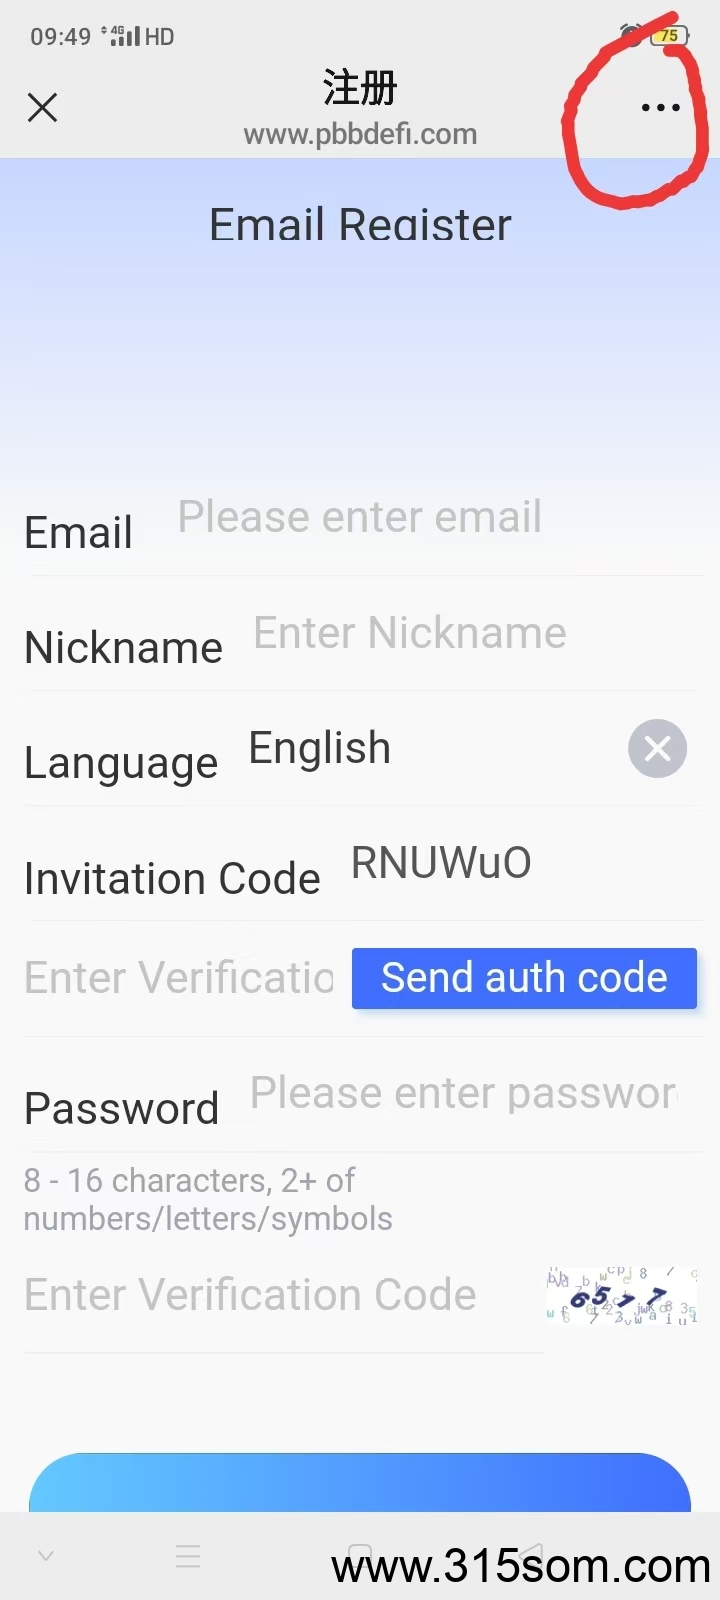Screen dimensions: 720x1600
Task: Tap the battery indicator in the status bar
Action: click(669, 36)
